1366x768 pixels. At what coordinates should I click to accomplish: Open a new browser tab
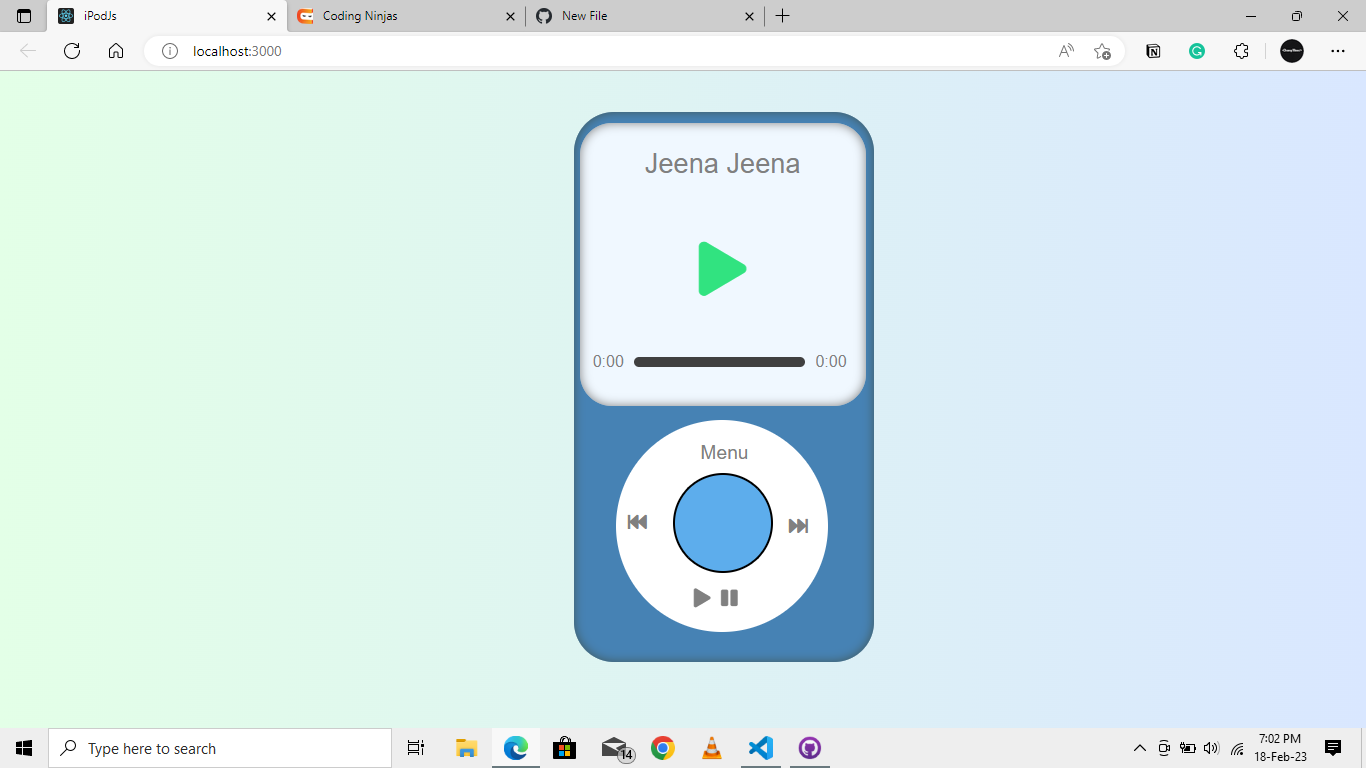[x=783, y=16]
